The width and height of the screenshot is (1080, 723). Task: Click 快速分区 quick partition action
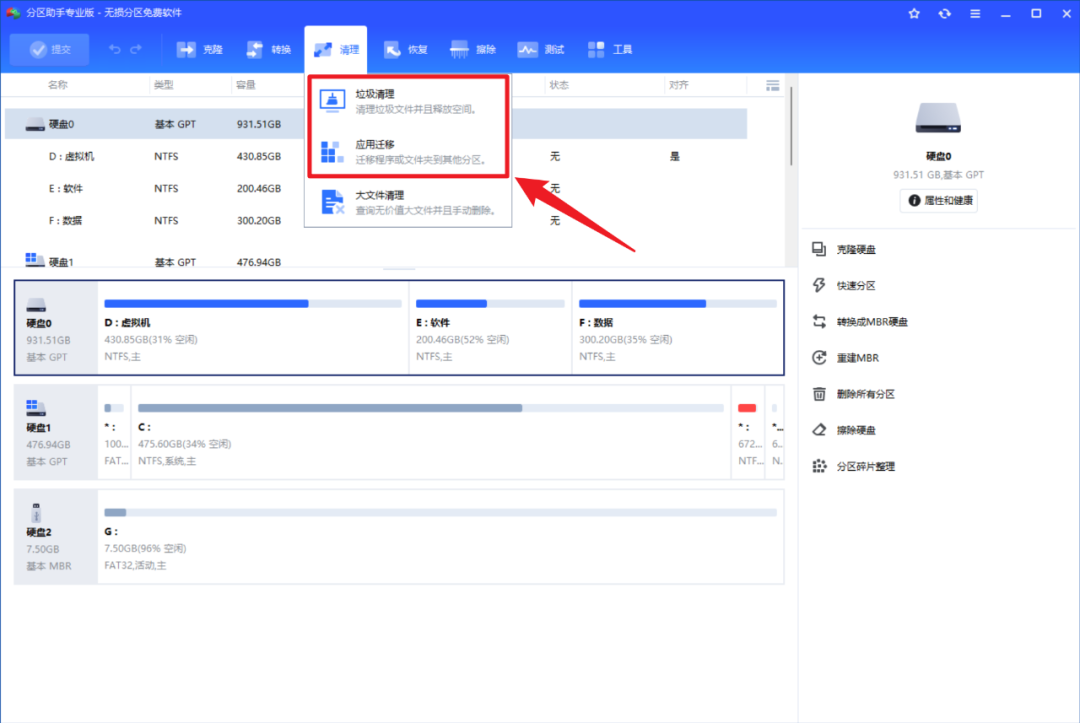pos(844,285)
